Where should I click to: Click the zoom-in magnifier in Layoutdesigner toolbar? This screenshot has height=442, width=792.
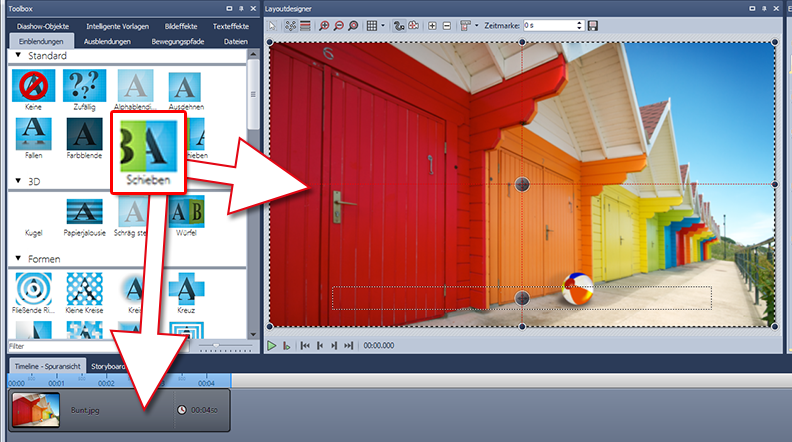point(324,25)
